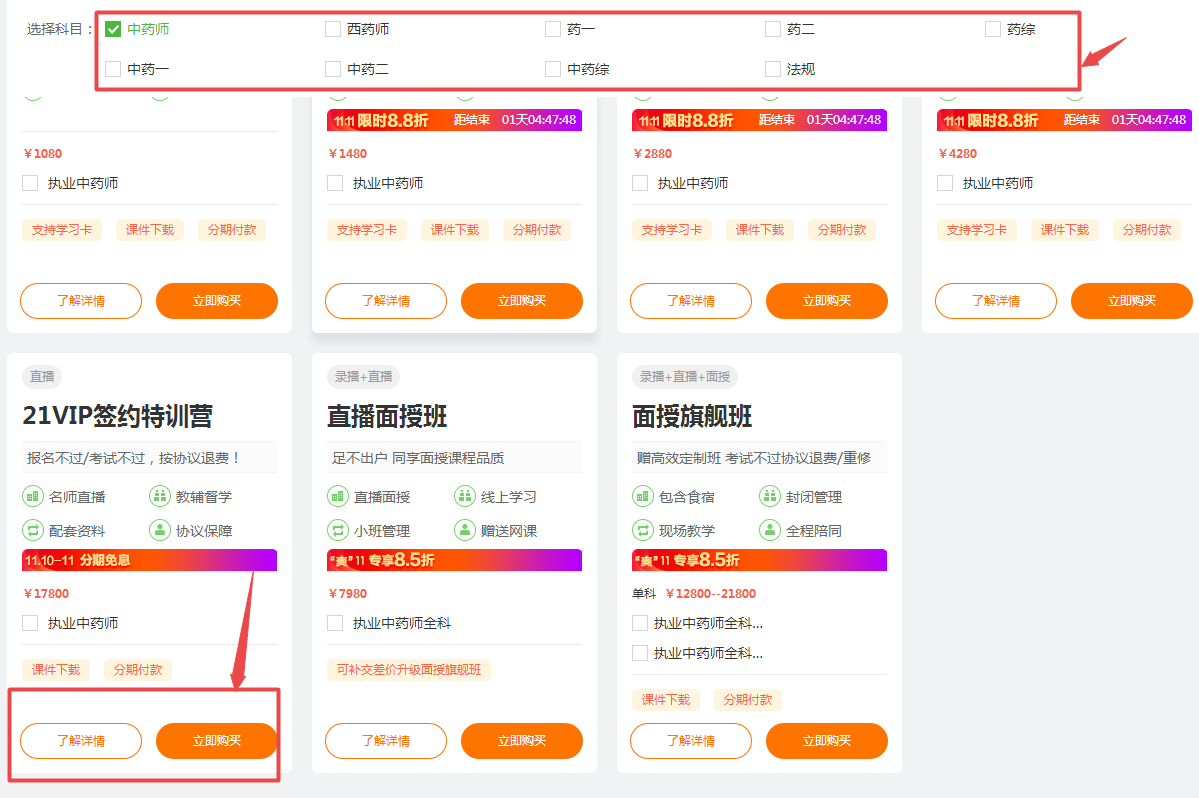Click the 可补交差价升级面授旗舰班 tag

click(409, 670)
